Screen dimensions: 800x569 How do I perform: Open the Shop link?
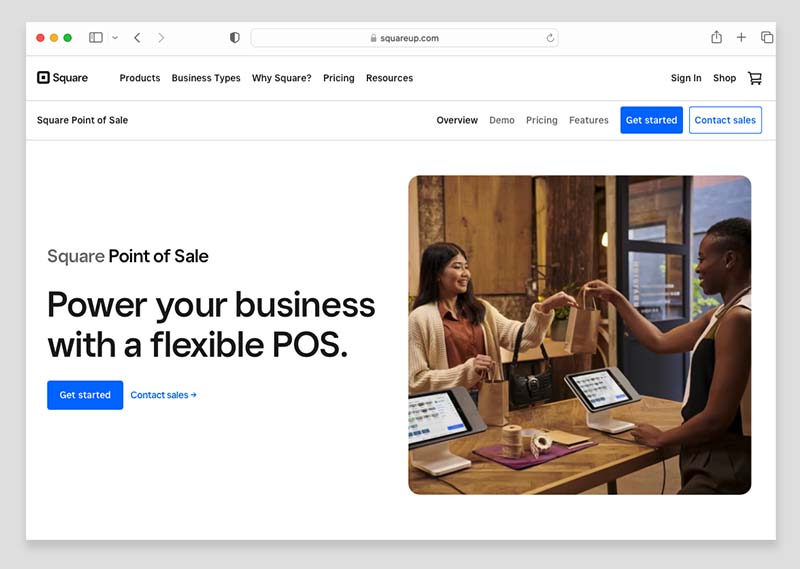pyautogui.click(x=724, y=78)
